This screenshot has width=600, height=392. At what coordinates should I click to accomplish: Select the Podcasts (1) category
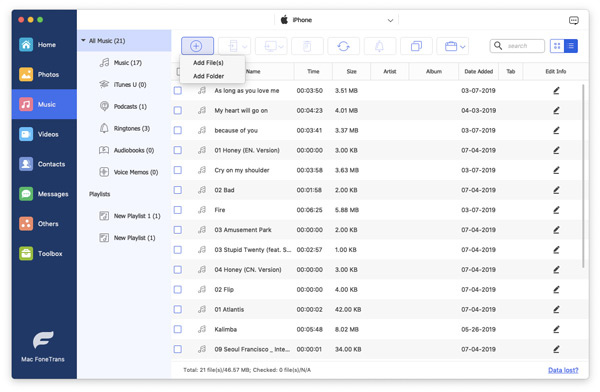(124, 106)
